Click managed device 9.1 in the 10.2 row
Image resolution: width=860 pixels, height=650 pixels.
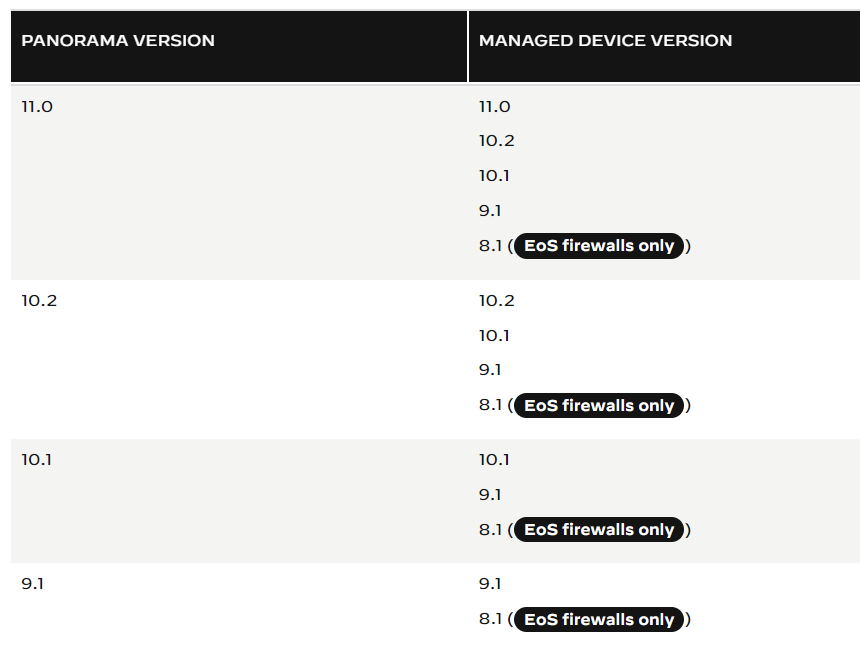pos(490,370)
